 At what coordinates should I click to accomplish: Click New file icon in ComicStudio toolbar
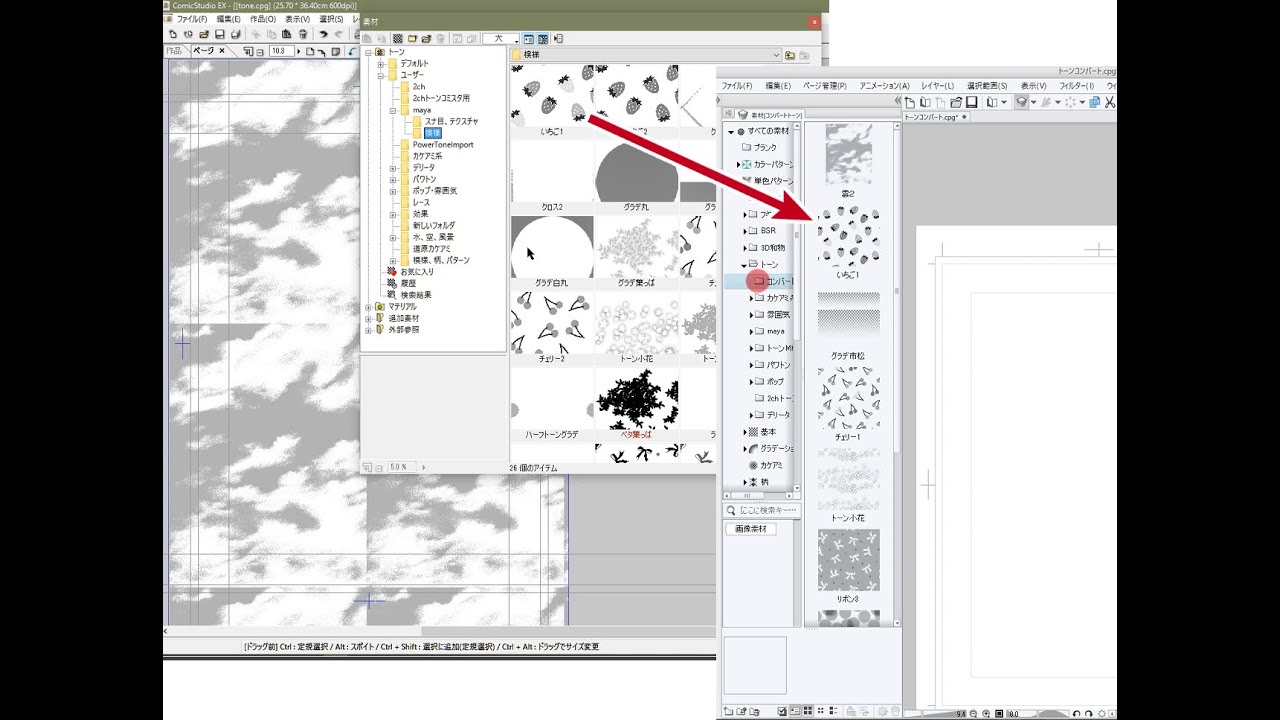tap(173, 35)
